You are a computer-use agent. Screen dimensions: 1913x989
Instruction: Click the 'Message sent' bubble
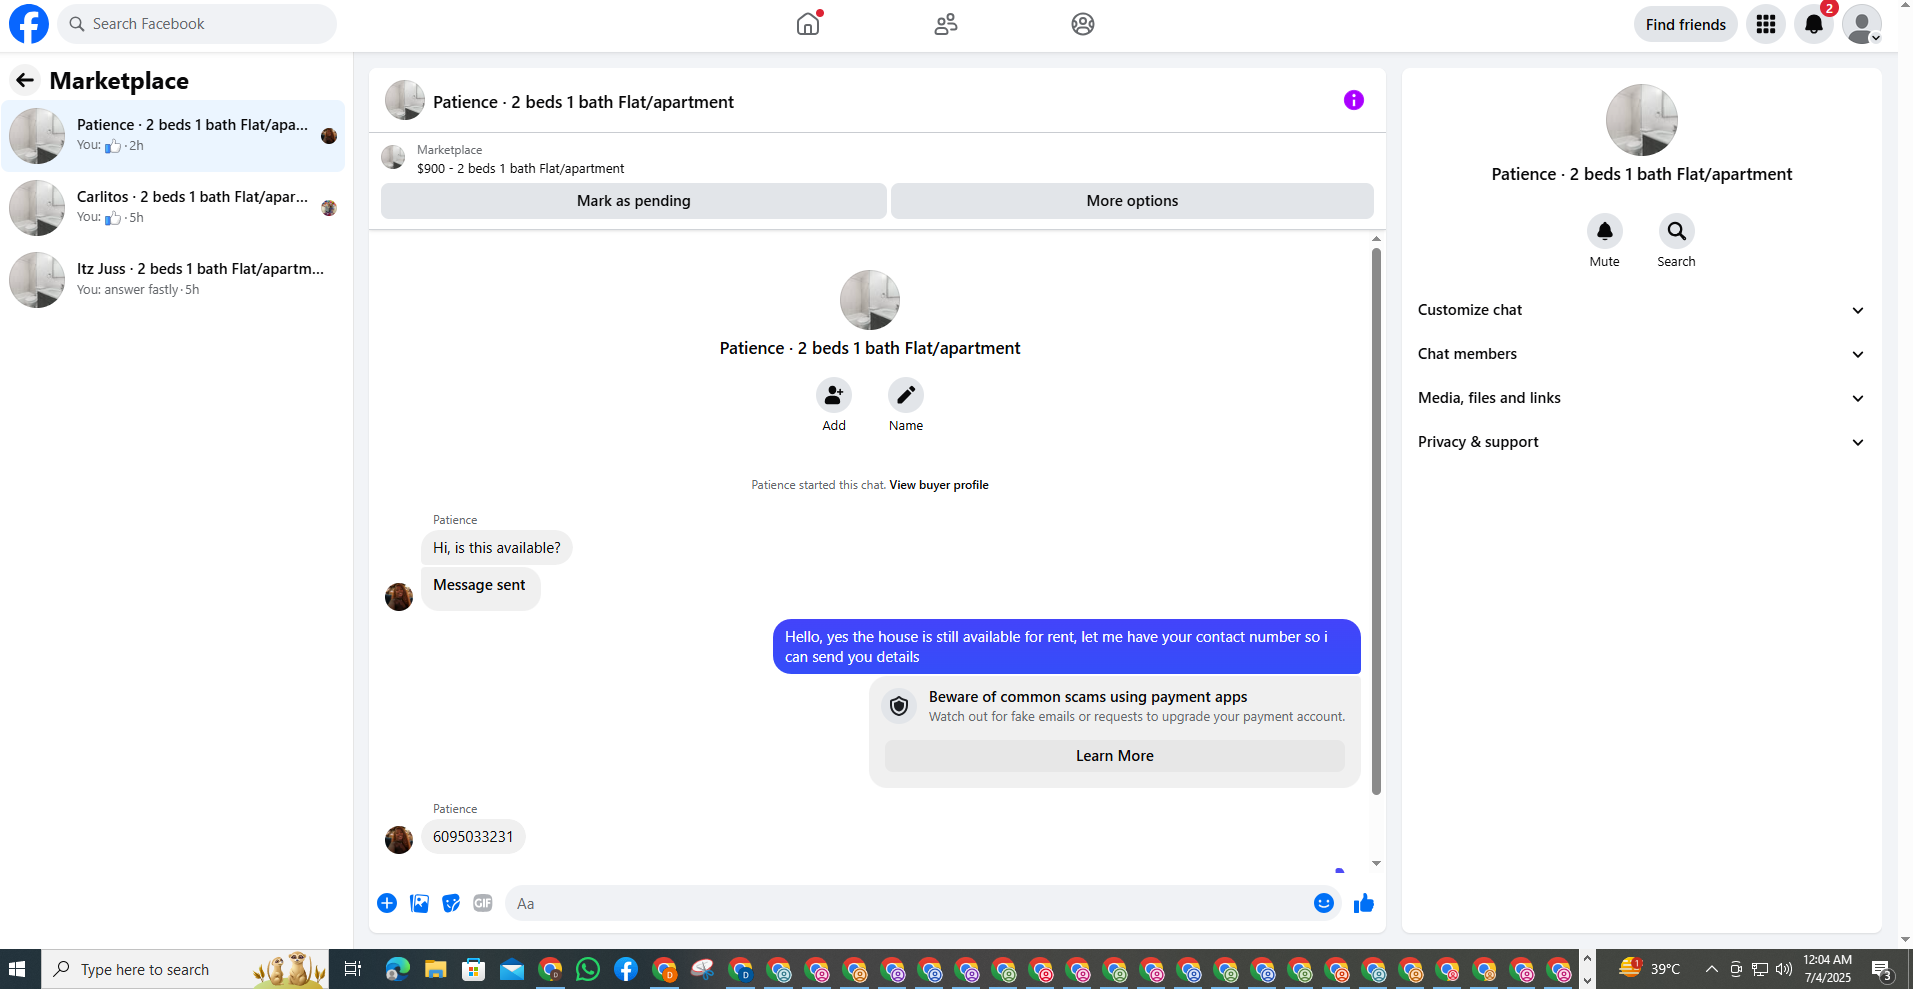click(480, 587)
